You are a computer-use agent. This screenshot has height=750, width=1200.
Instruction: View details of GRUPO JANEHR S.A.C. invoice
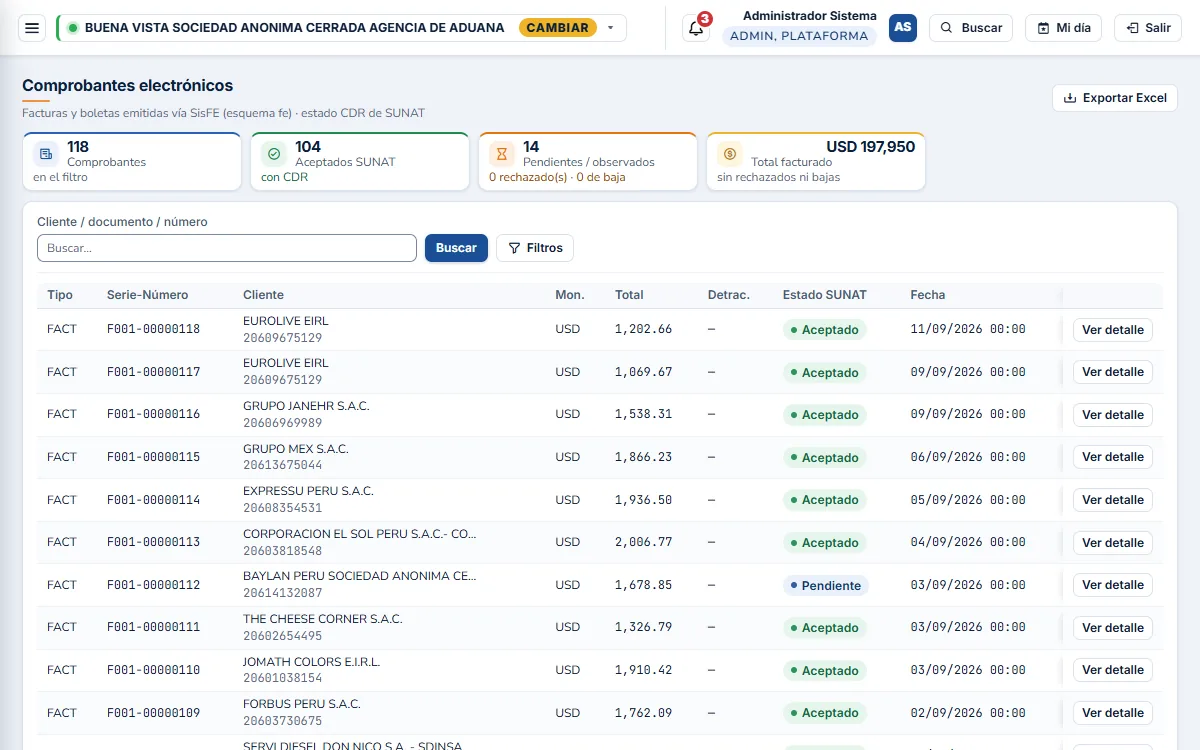coord(1113,415)
